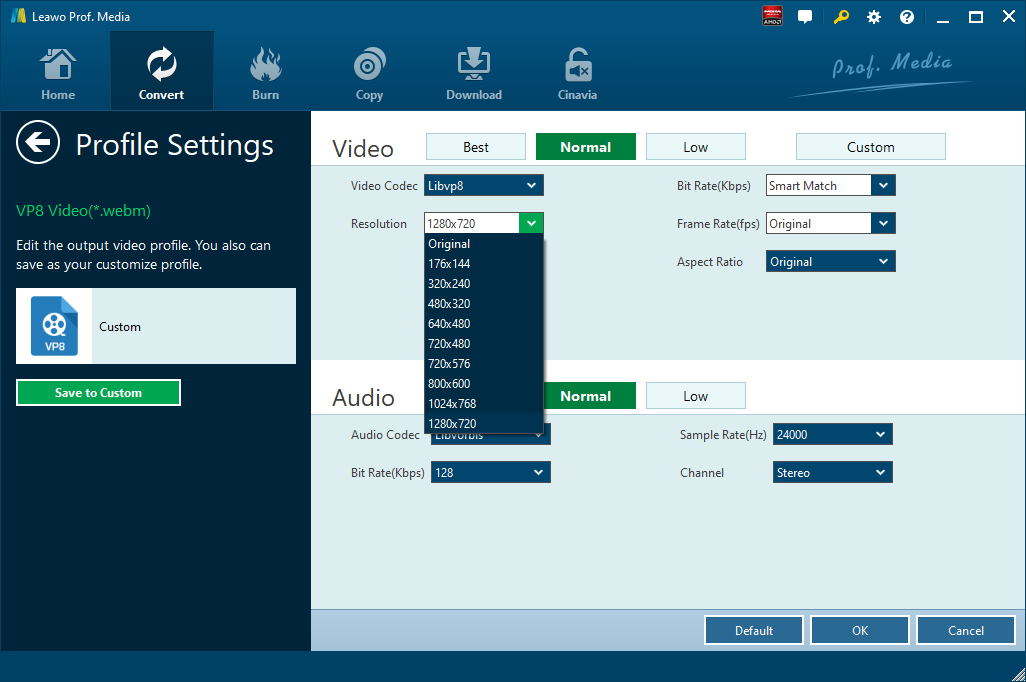
Task: Select the Low video quality preset
Action: [x=696, y=147]
